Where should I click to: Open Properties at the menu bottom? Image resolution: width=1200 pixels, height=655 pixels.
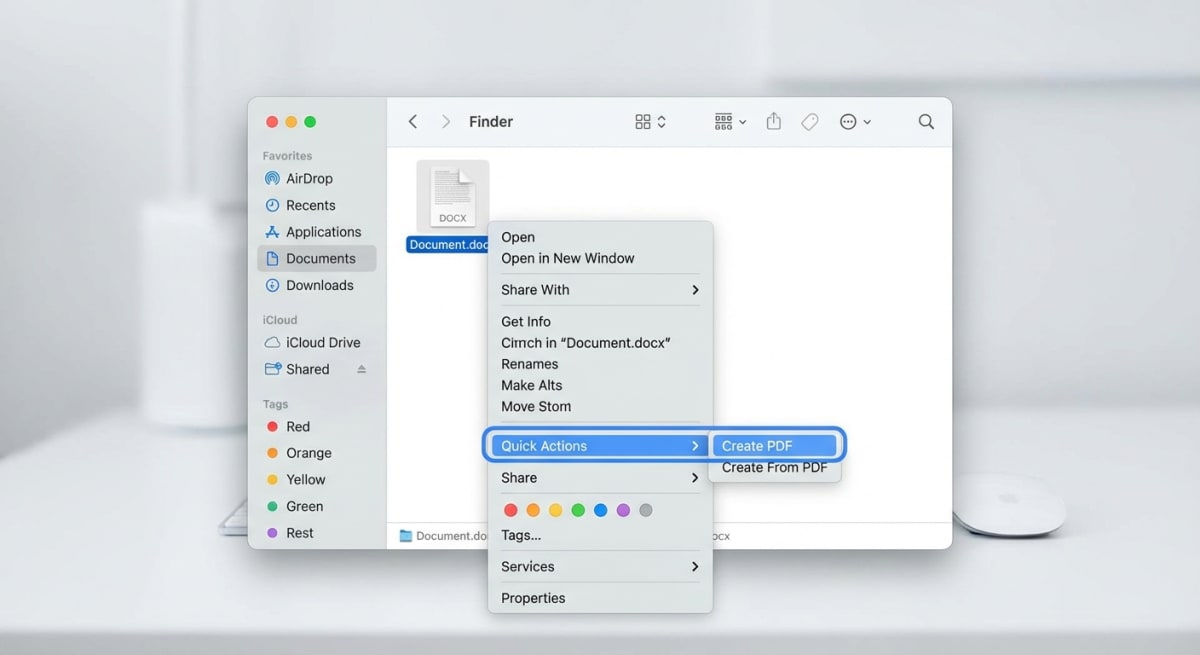[x=532, y=597]
